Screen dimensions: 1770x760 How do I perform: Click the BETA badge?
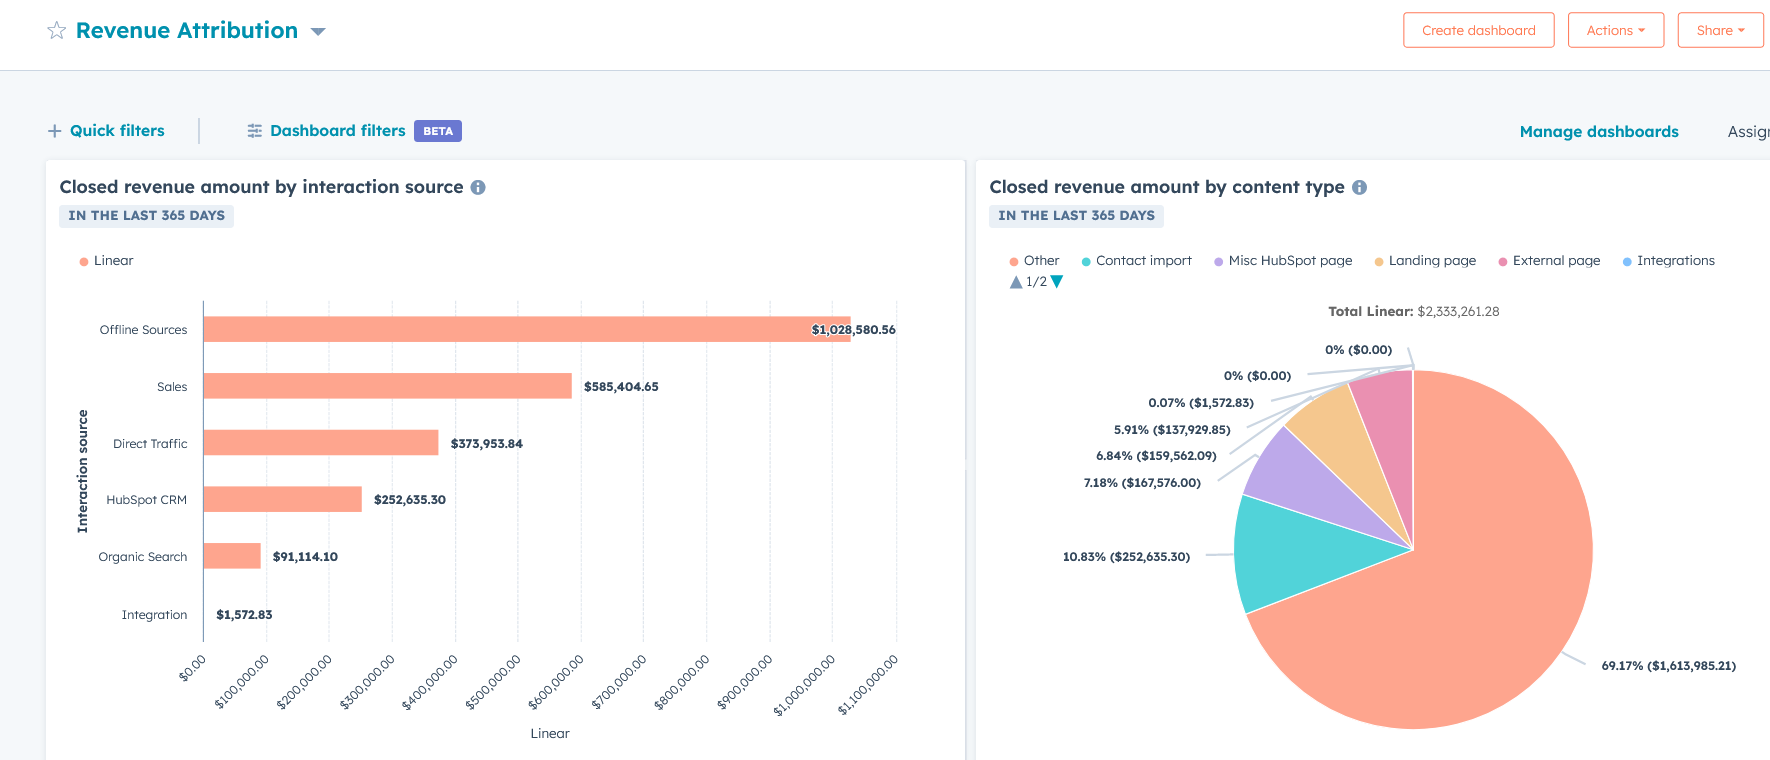point(438,131)
